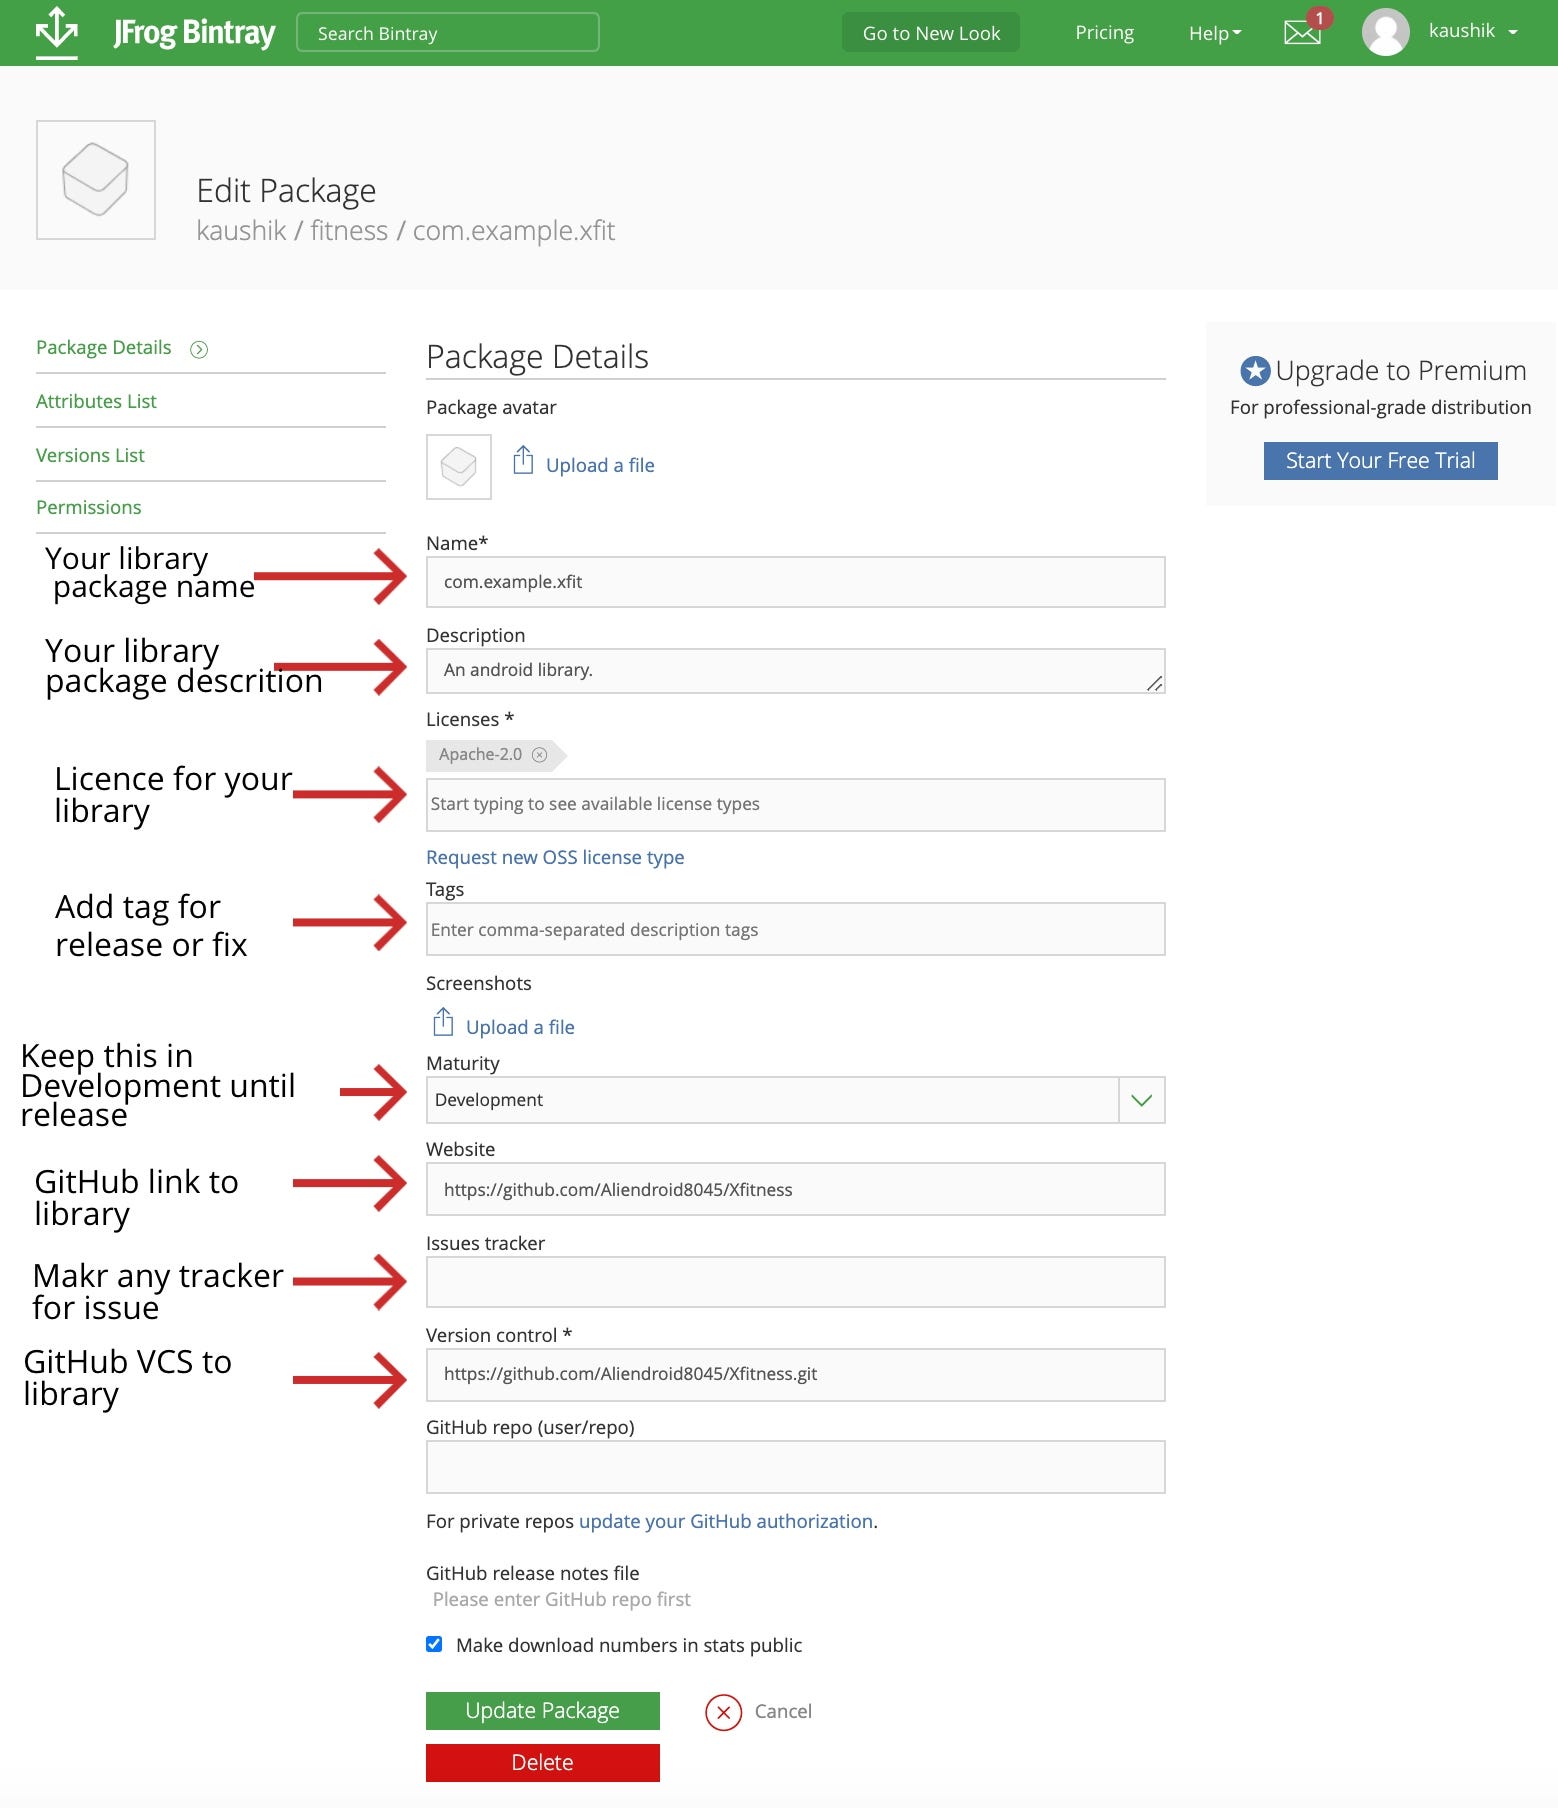Open the Maturity dropdown

coord(1140,1099)
